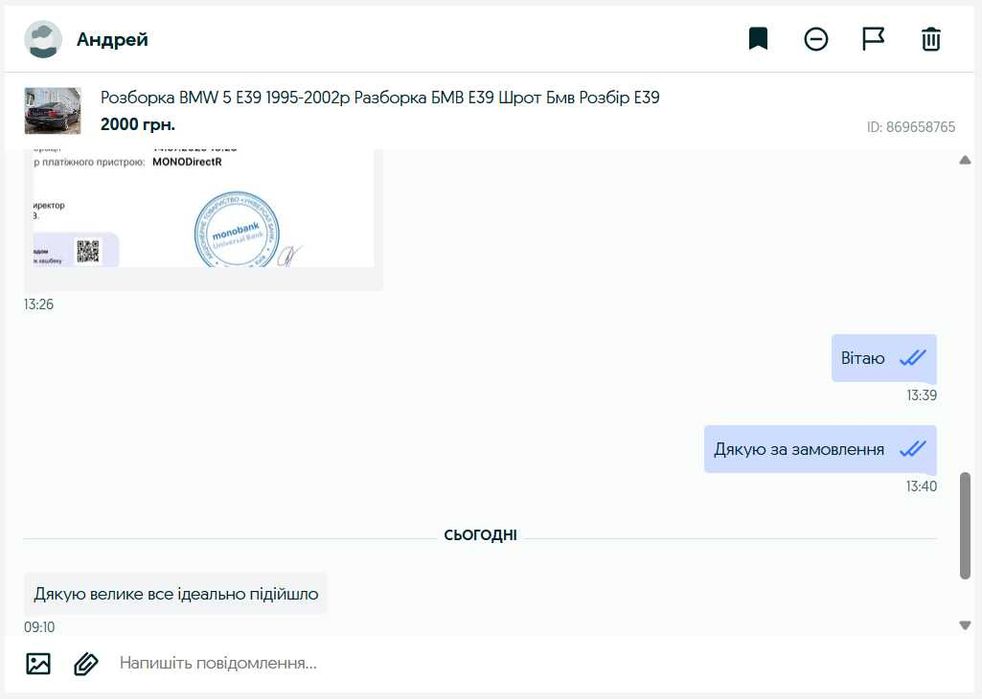Open user name Андрей
The width and height of the screenshot is (982, 699).
click(x=112, y=39)
